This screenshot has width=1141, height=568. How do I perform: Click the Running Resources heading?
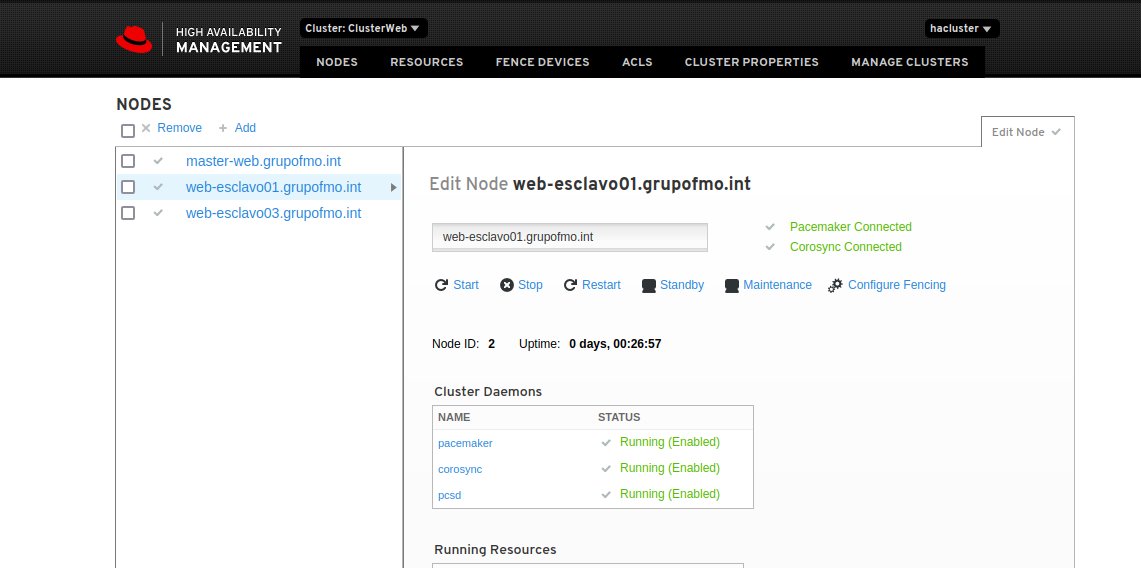(496, 550)
